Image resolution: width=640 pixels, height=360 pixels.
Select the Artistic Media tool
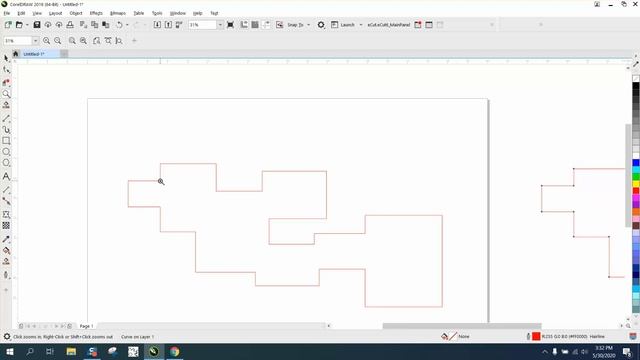[6, 130]
